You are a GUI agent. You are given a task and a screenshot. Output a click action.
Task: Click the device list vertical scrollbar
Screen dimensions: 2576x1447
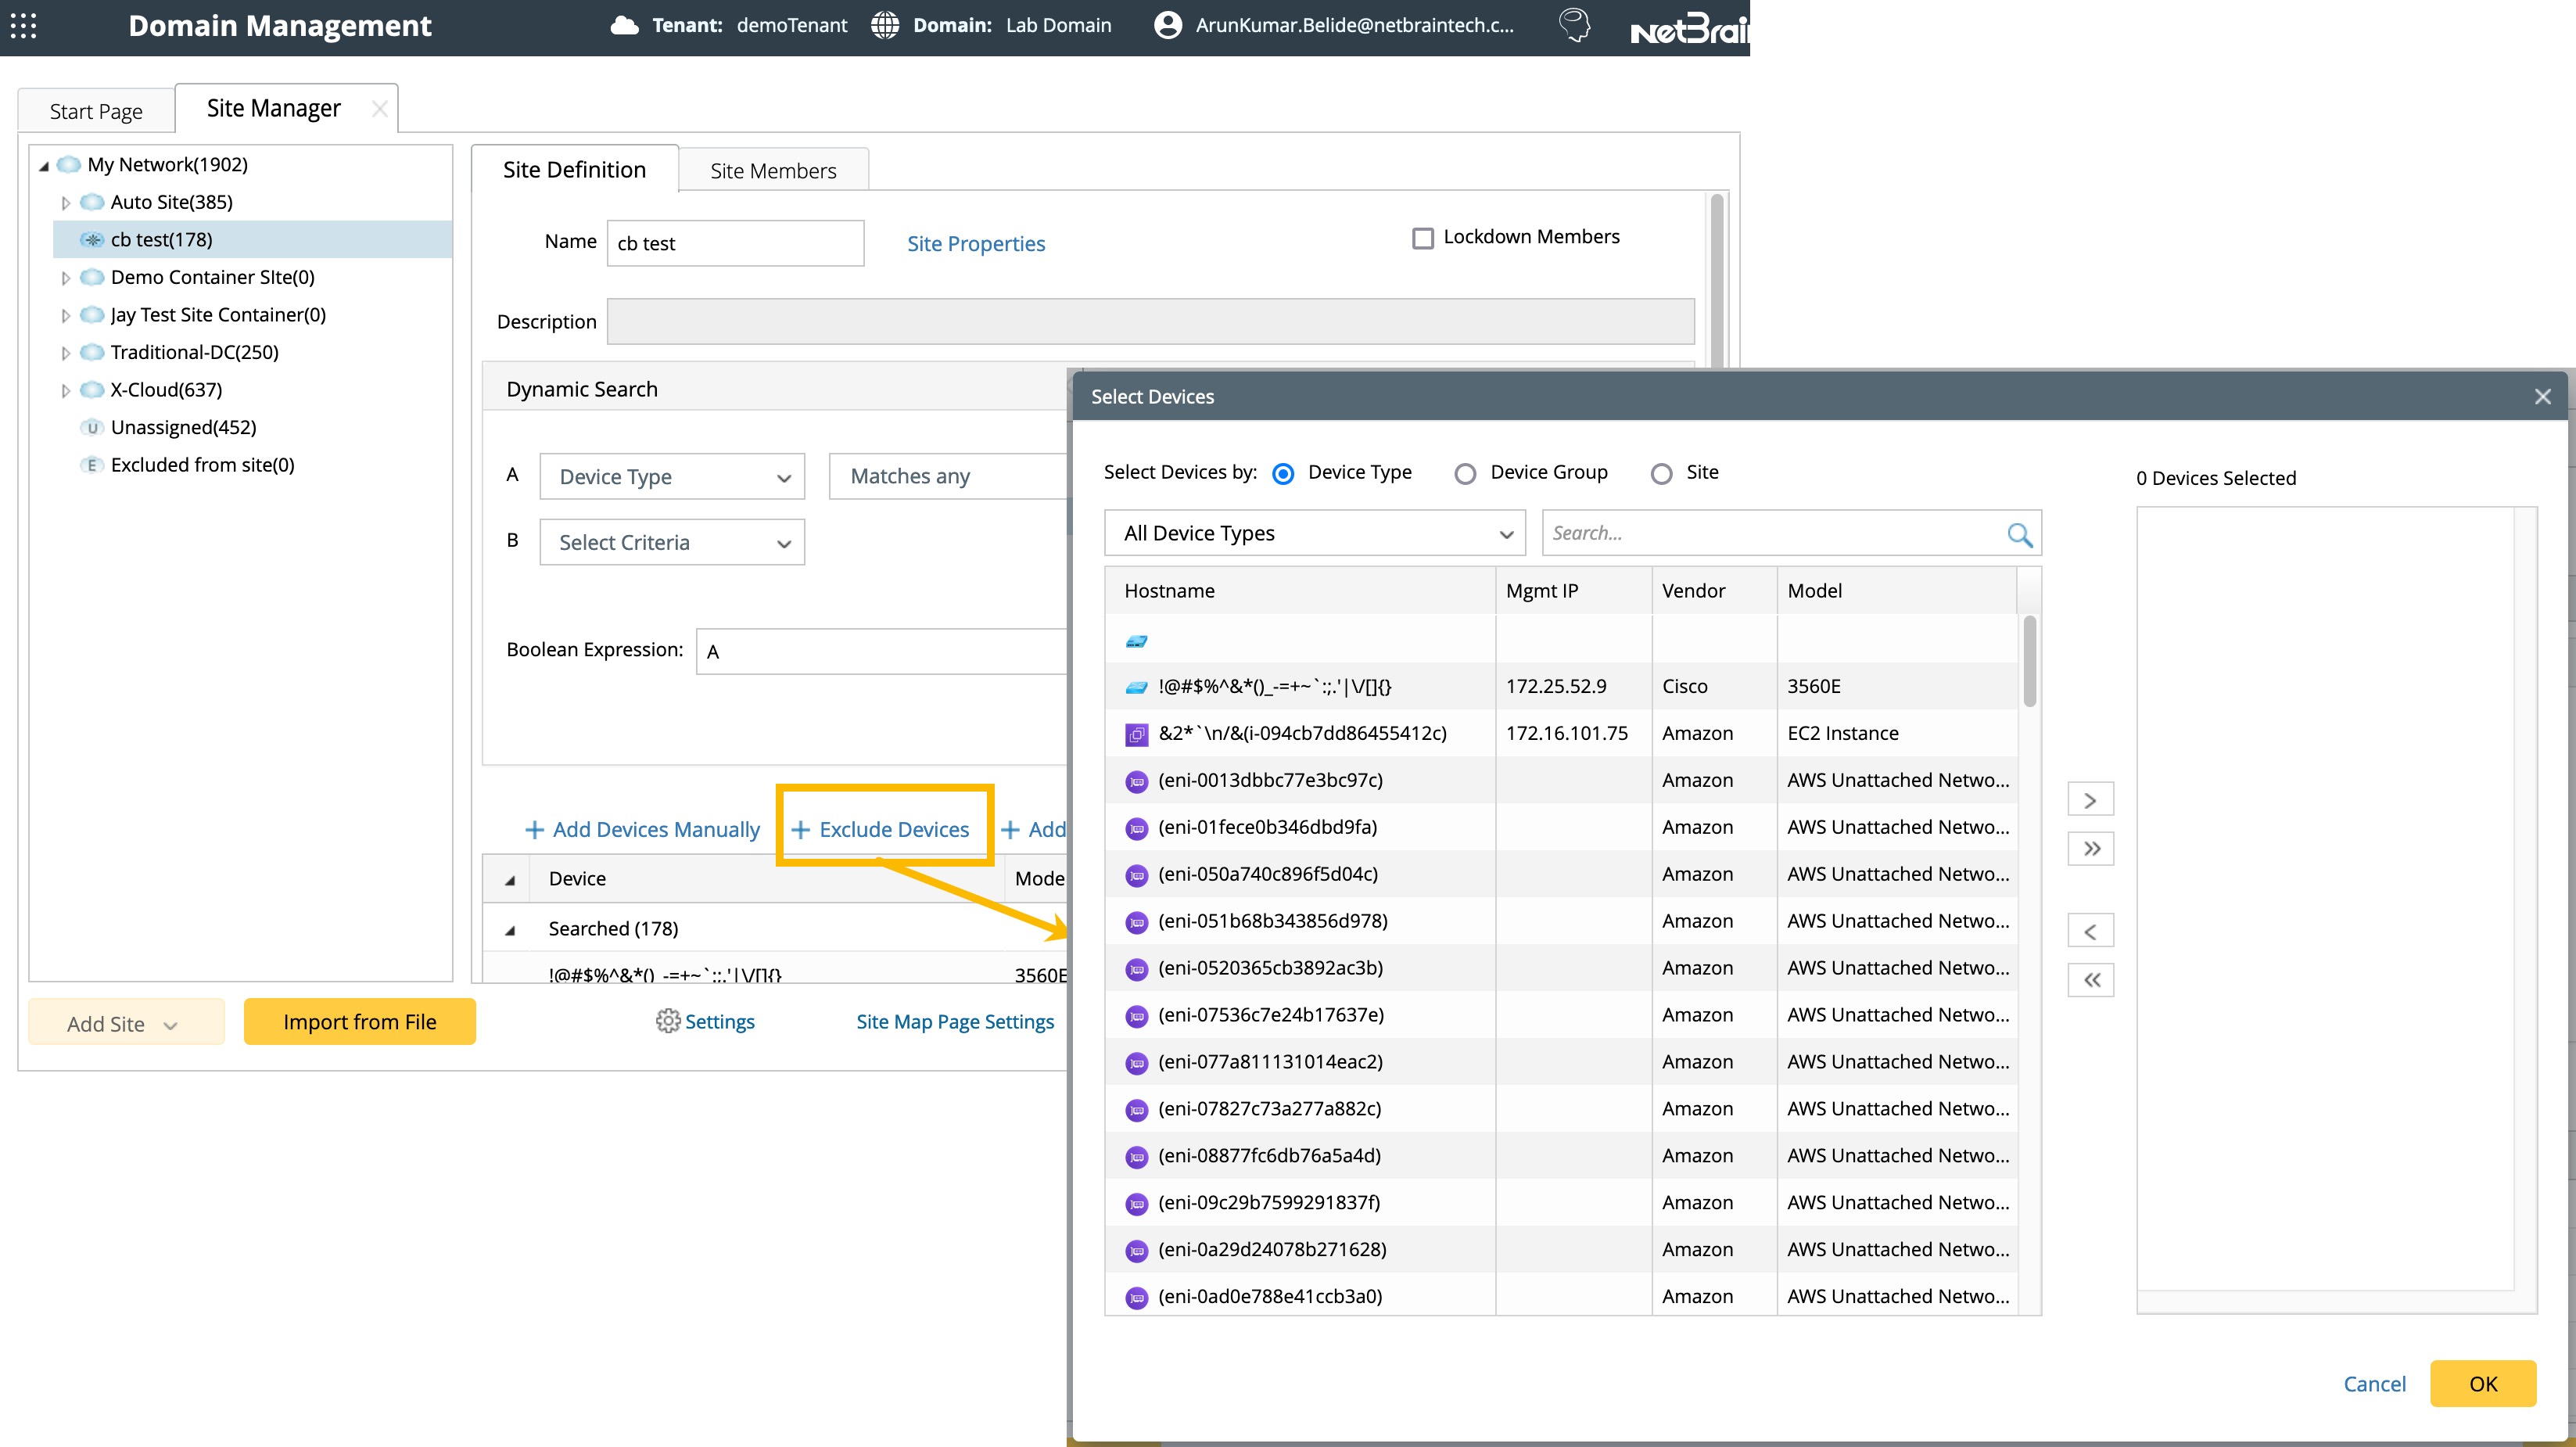click(x=2029, y=660)
